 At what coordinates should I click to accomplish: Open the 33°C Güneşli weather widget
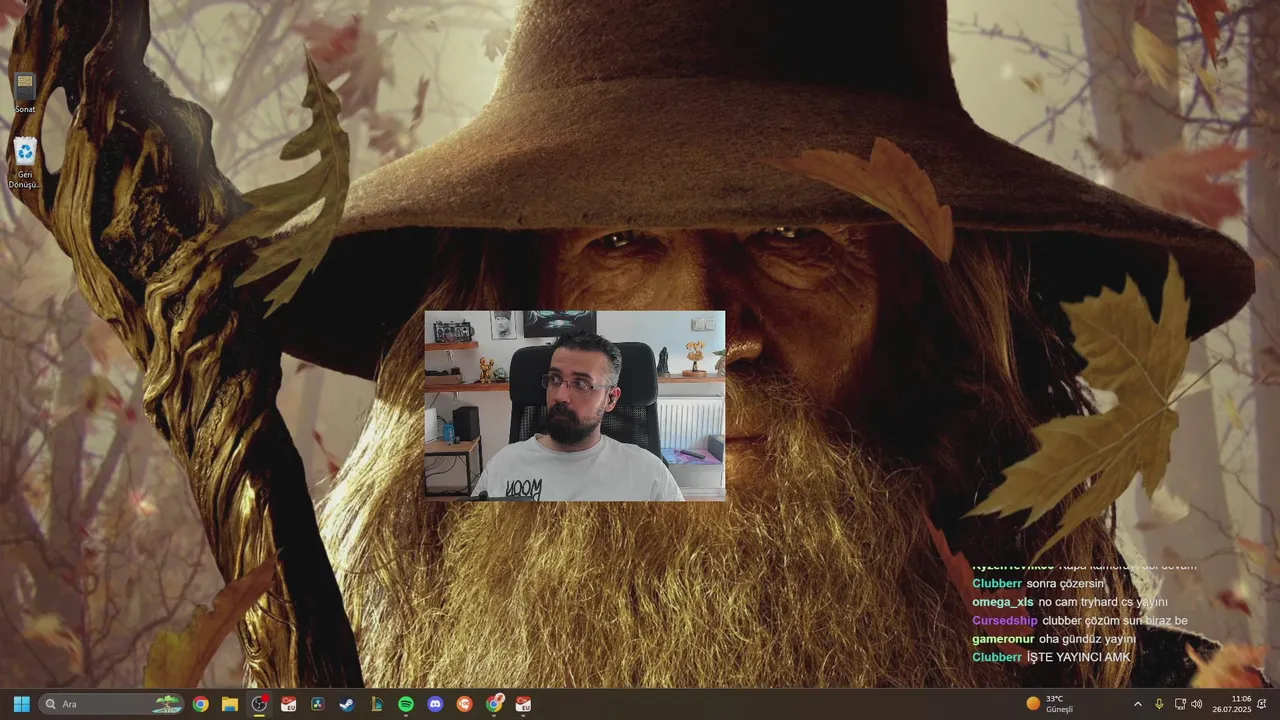coord(1050,704)
